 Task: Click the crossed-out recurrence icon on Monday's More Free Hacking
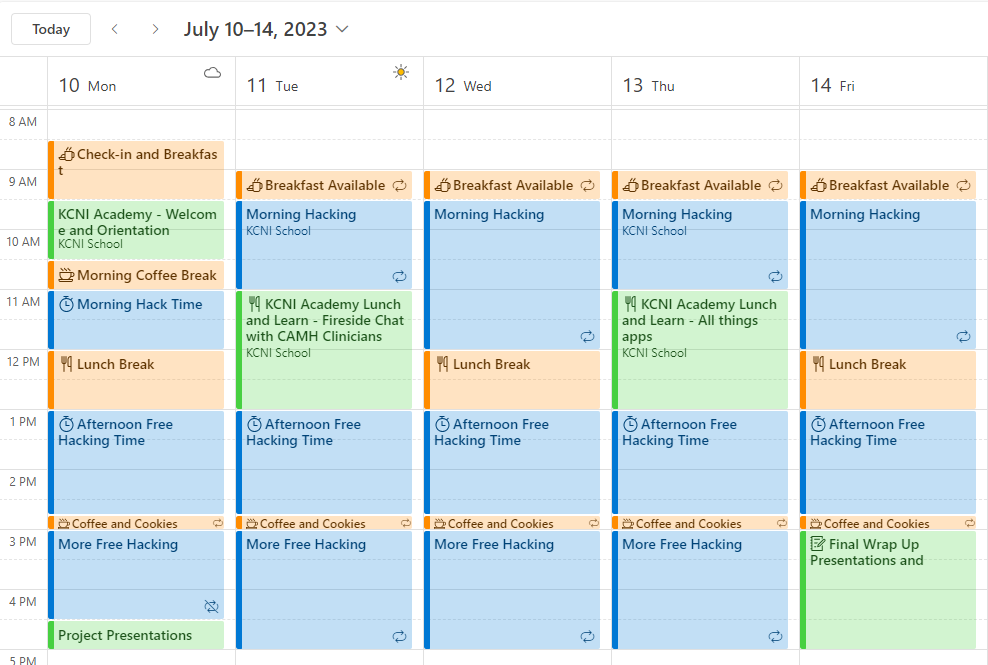[x=211, y=606]
